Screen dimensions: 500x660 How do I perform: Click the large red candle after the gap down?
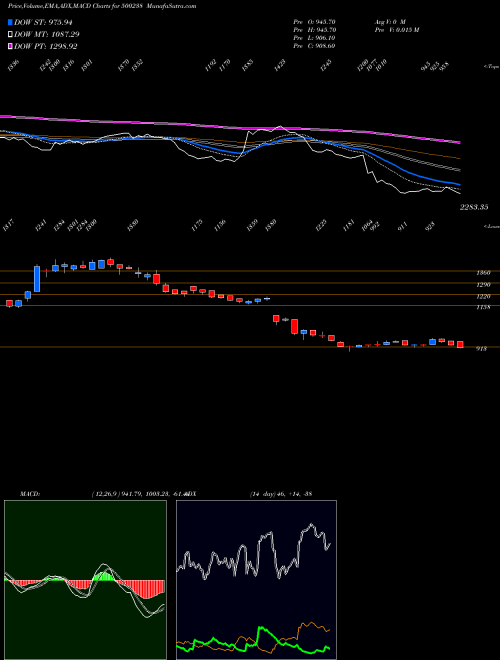click(x=295, y=326)
